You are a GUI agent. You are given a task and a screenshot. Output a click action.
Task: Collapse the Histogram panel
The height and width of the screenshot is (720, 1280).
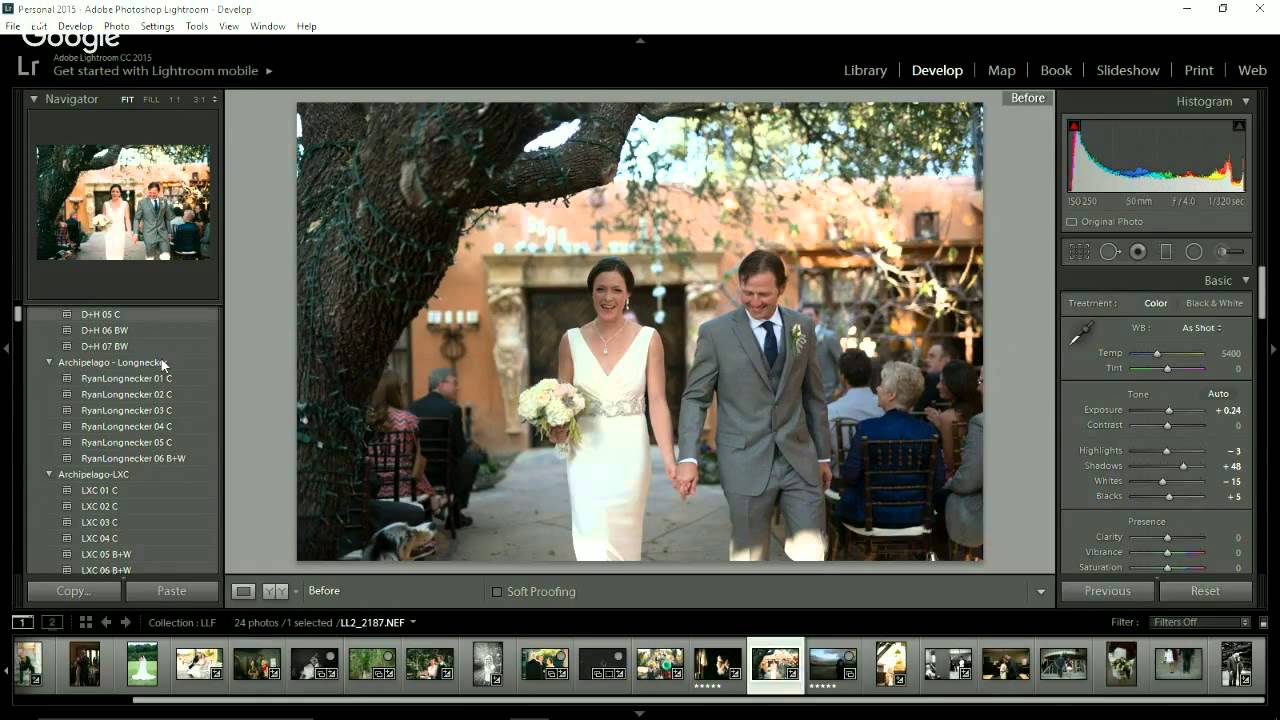(x=1246, y=101)
